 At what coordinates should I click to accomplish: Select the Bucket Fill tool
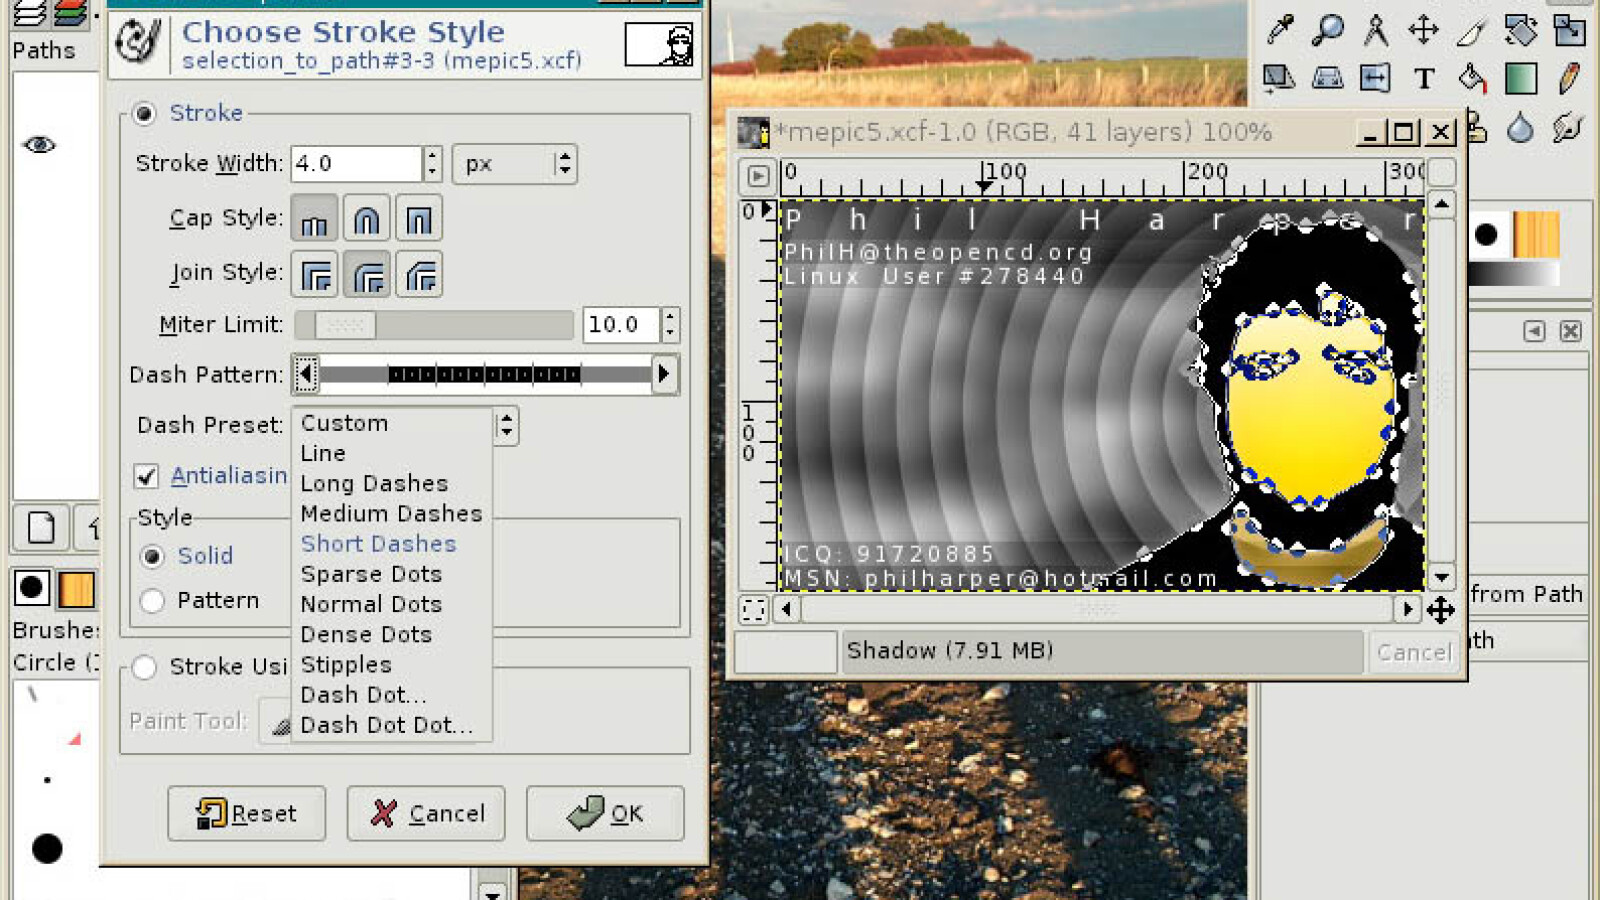(1472, 78)
